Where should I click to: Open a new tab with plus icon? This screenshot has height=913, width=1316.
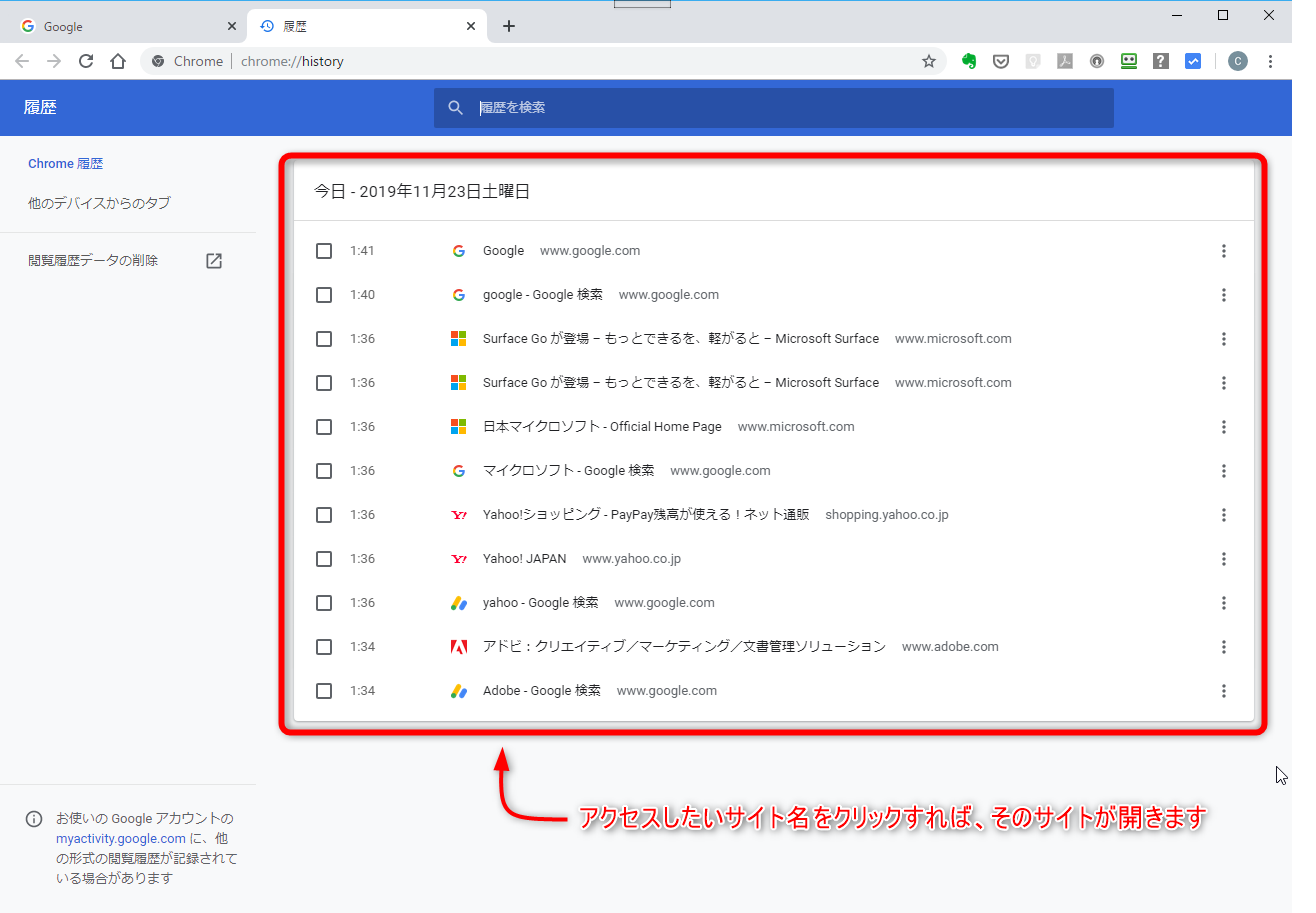click(509, 26)
